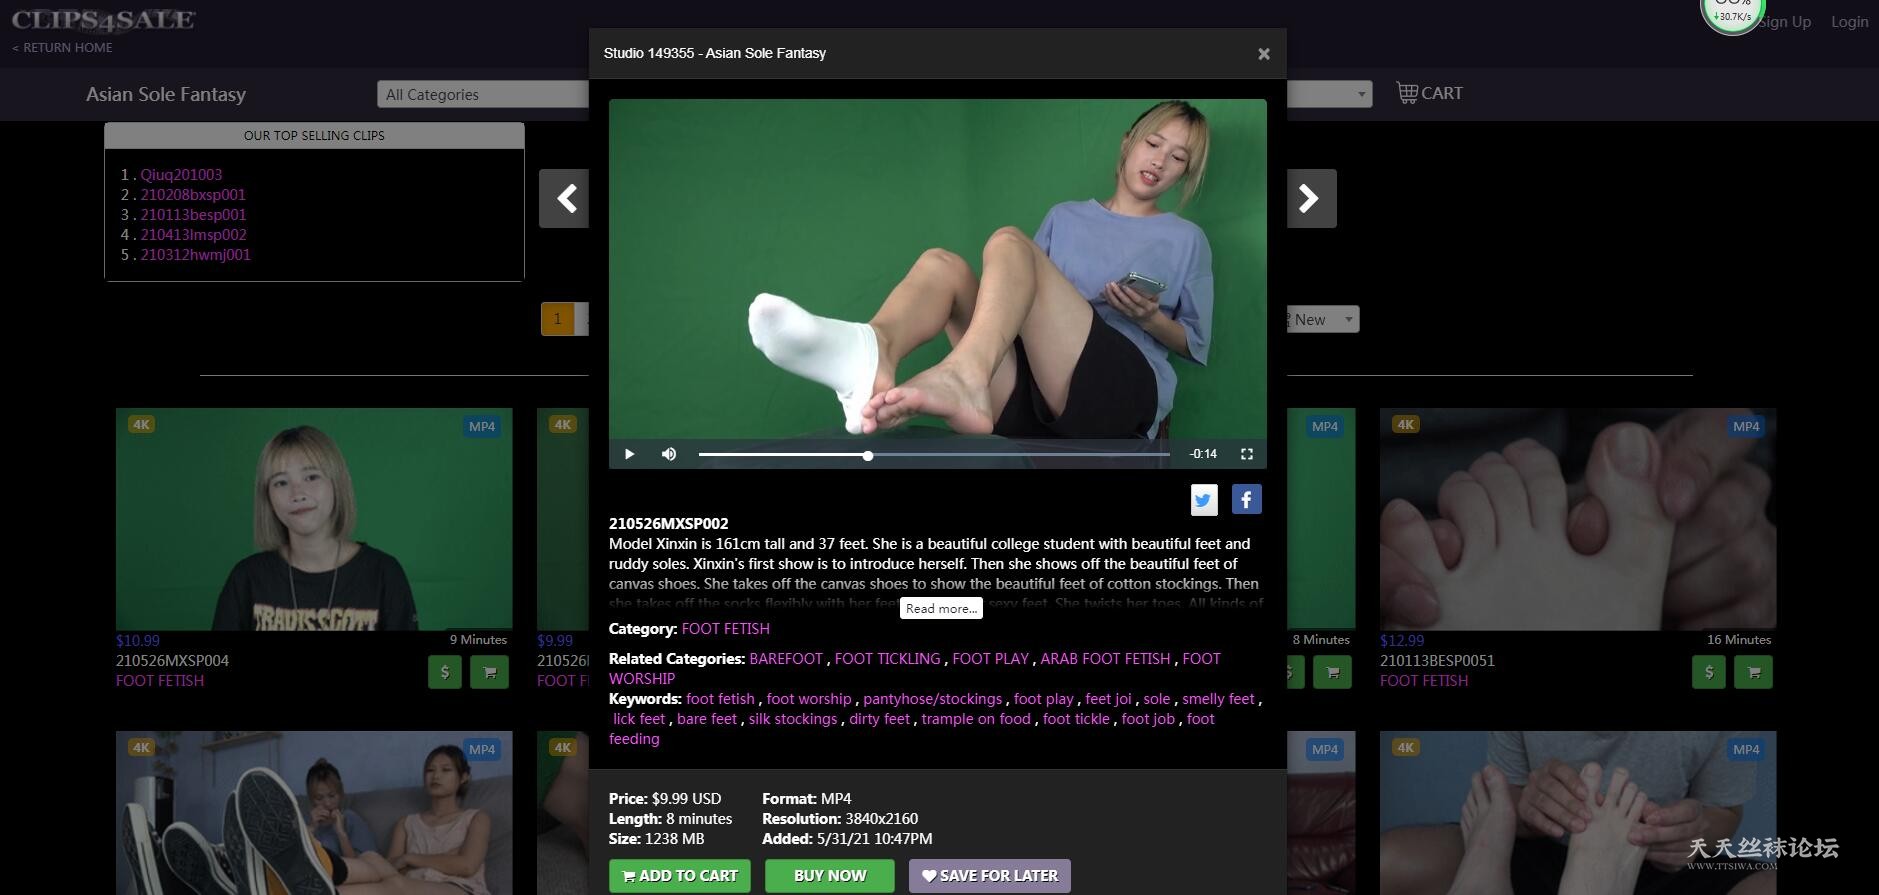Go to previous clip with left arrow

click(565, 199)
